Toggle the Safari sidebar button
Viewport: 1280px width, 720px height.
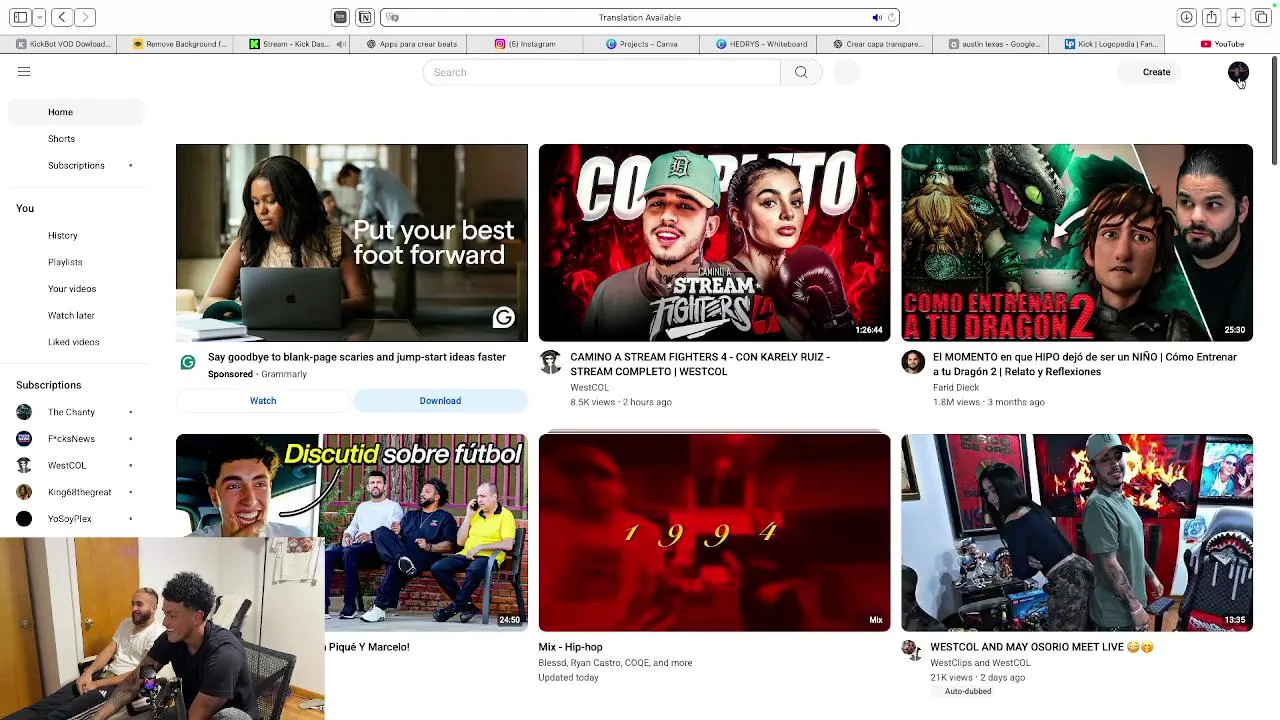coord(20,17)
